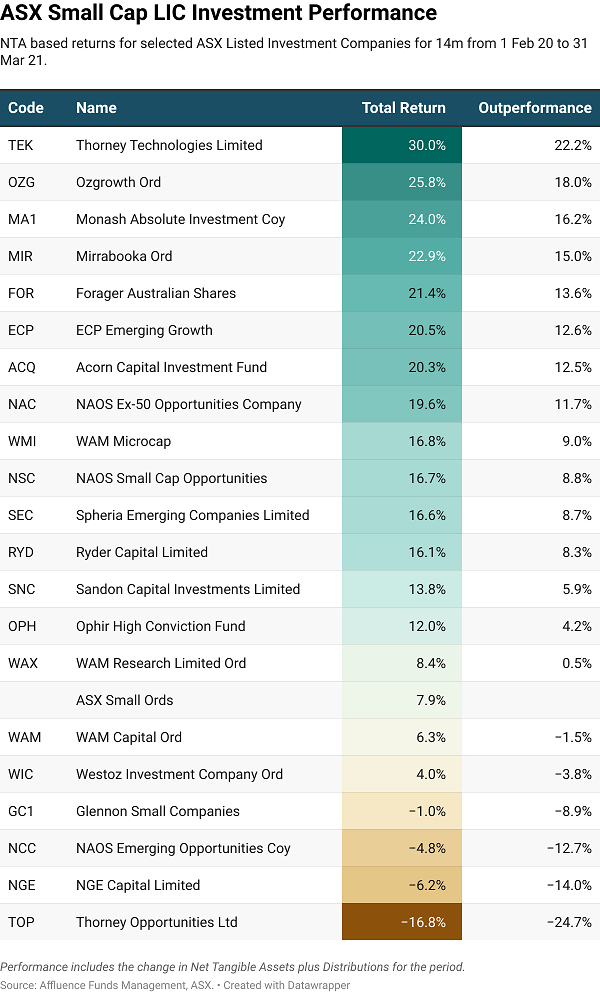
Task: Select the Thorney Technologies Limited row name
Action: click(x=169, y=145)
